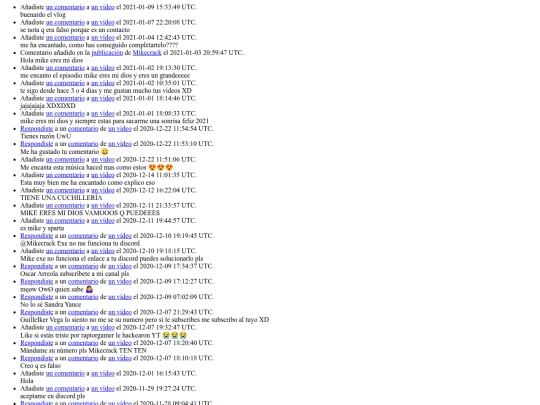Open 'un comentario' link dated 2021-01-07 22:20:08
Screen dimensions: 540x405
pyautogui.click(x=65, y=22)
